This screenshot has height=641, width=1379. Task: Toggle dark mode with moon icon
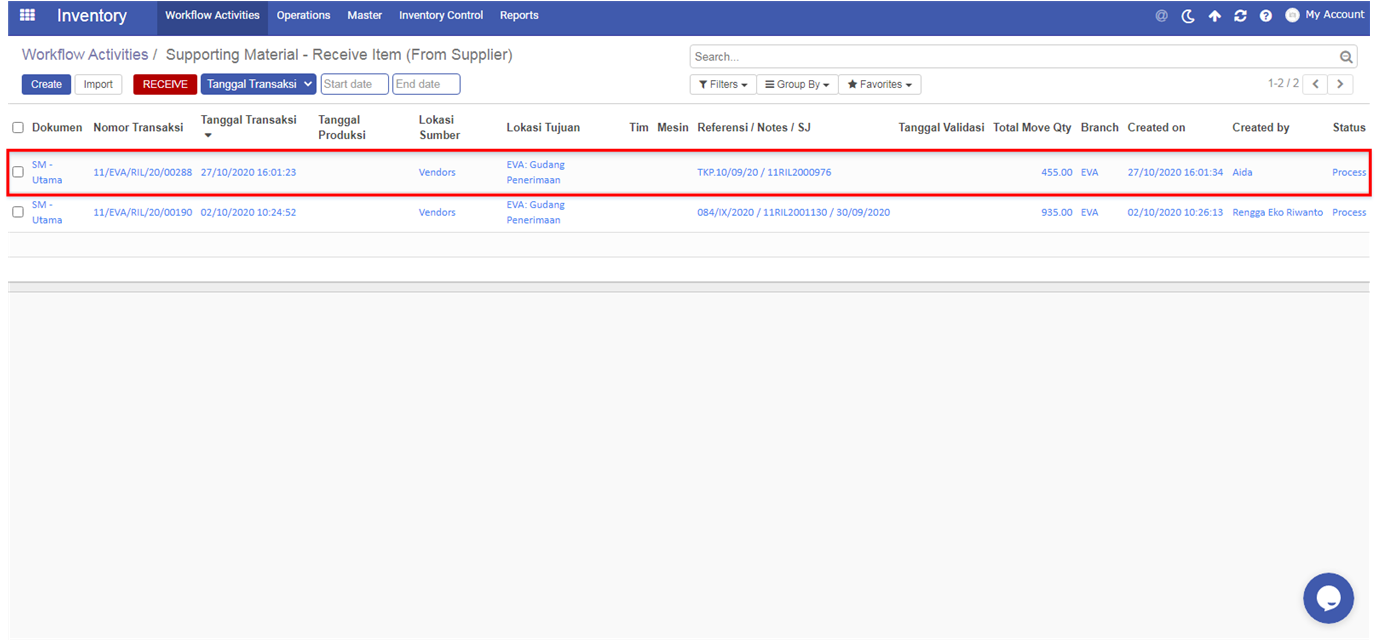point(1188,16)
